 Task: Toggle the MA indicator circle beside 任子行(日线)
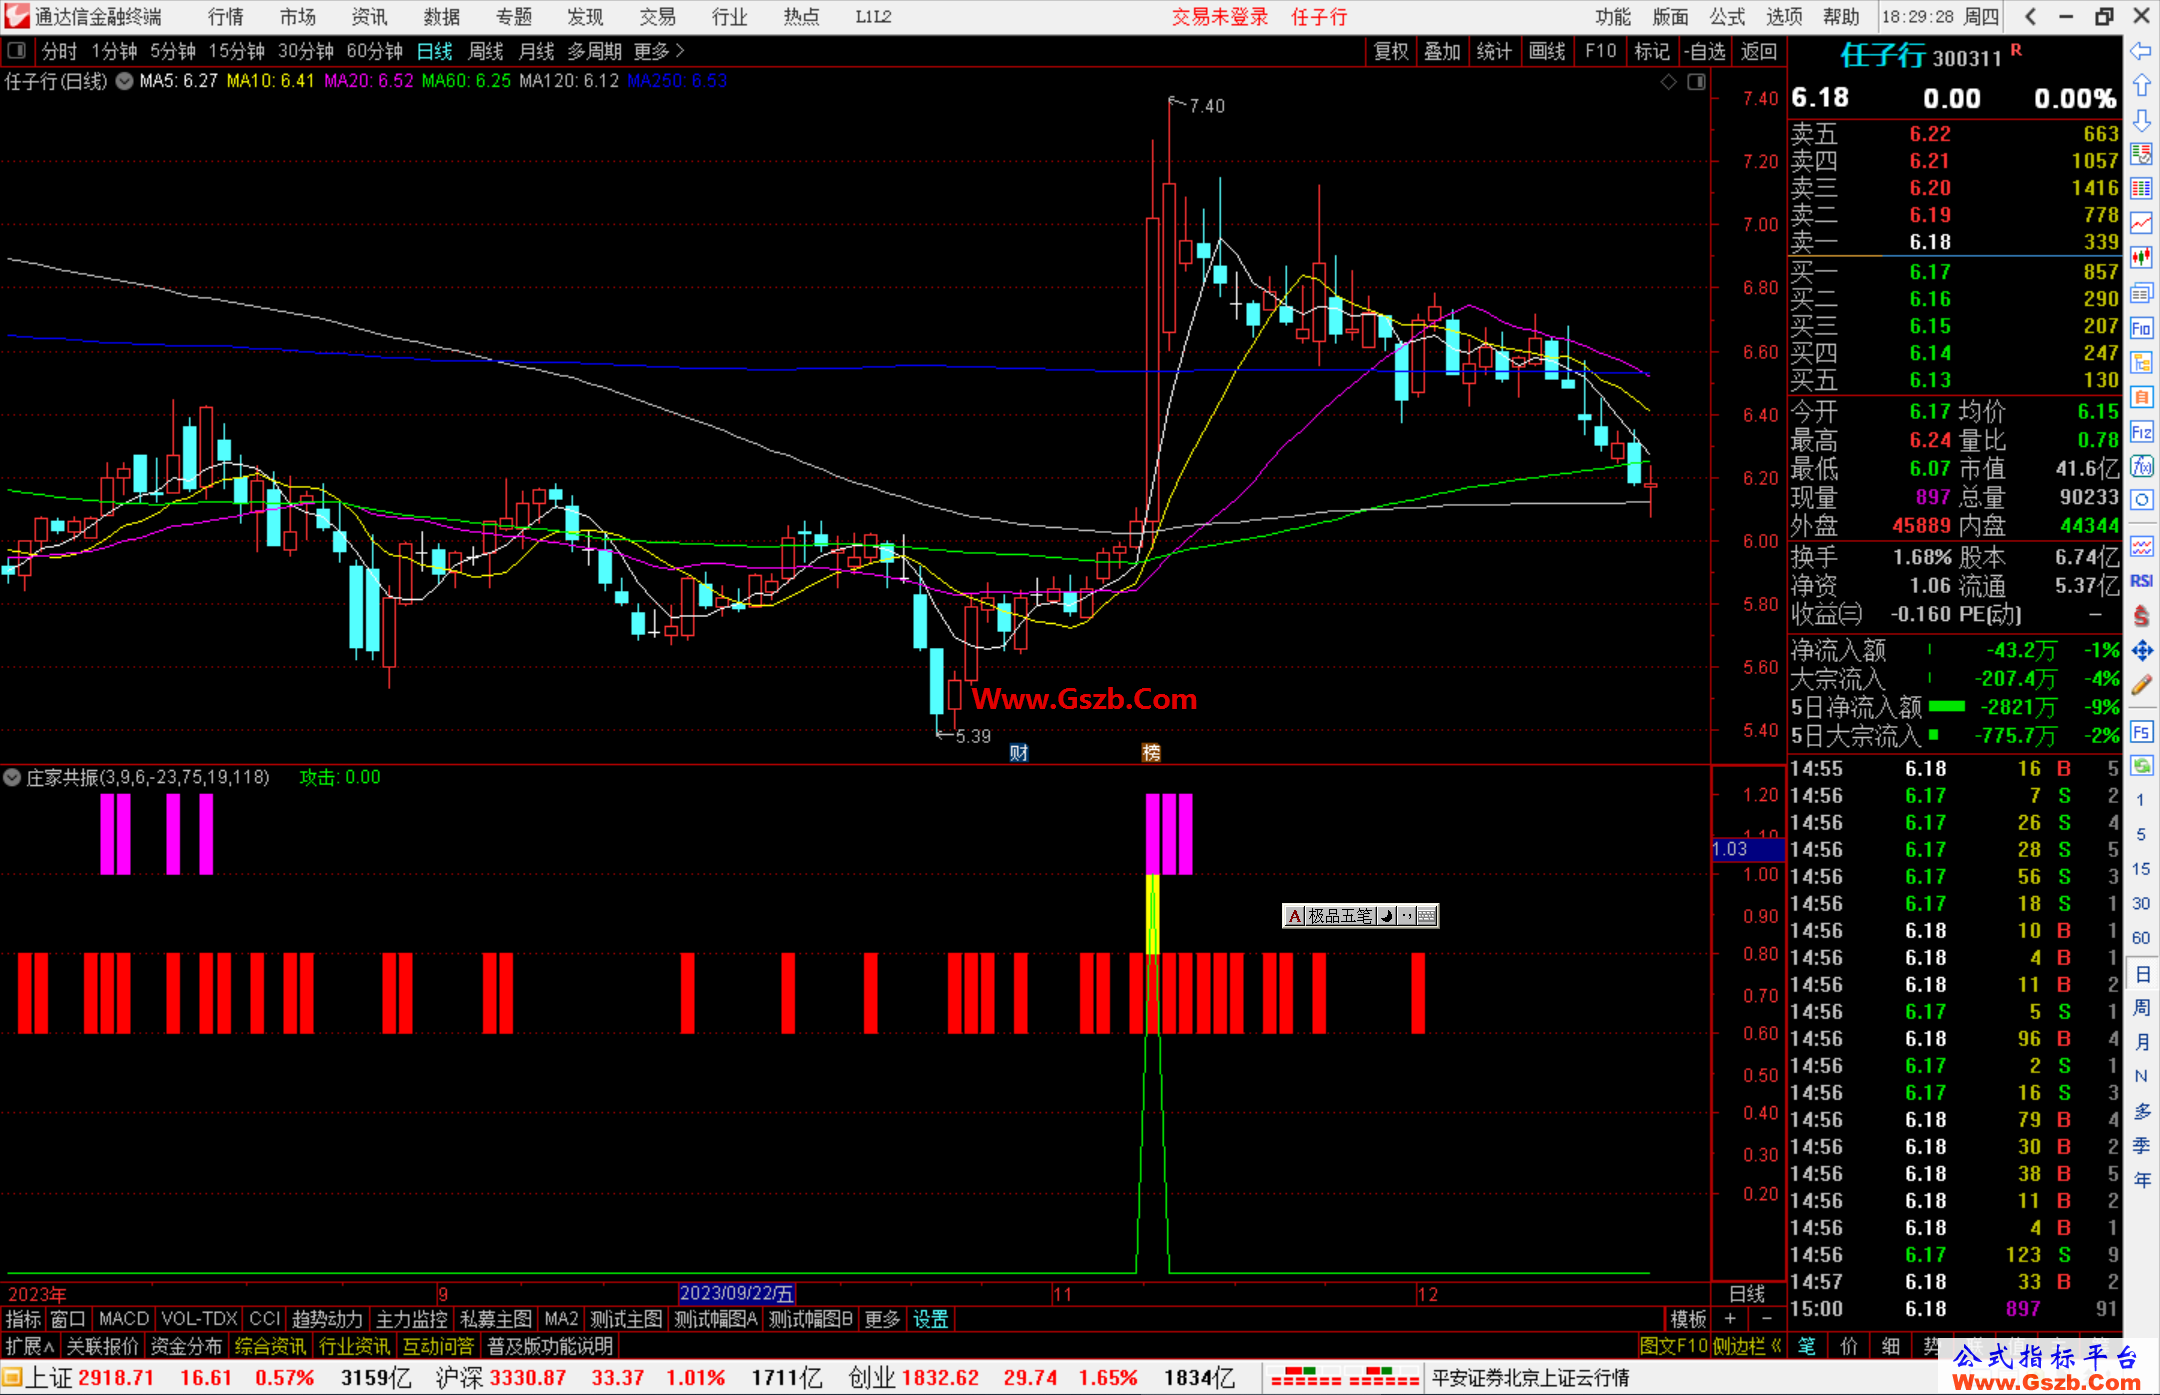(x=124, y=82)
